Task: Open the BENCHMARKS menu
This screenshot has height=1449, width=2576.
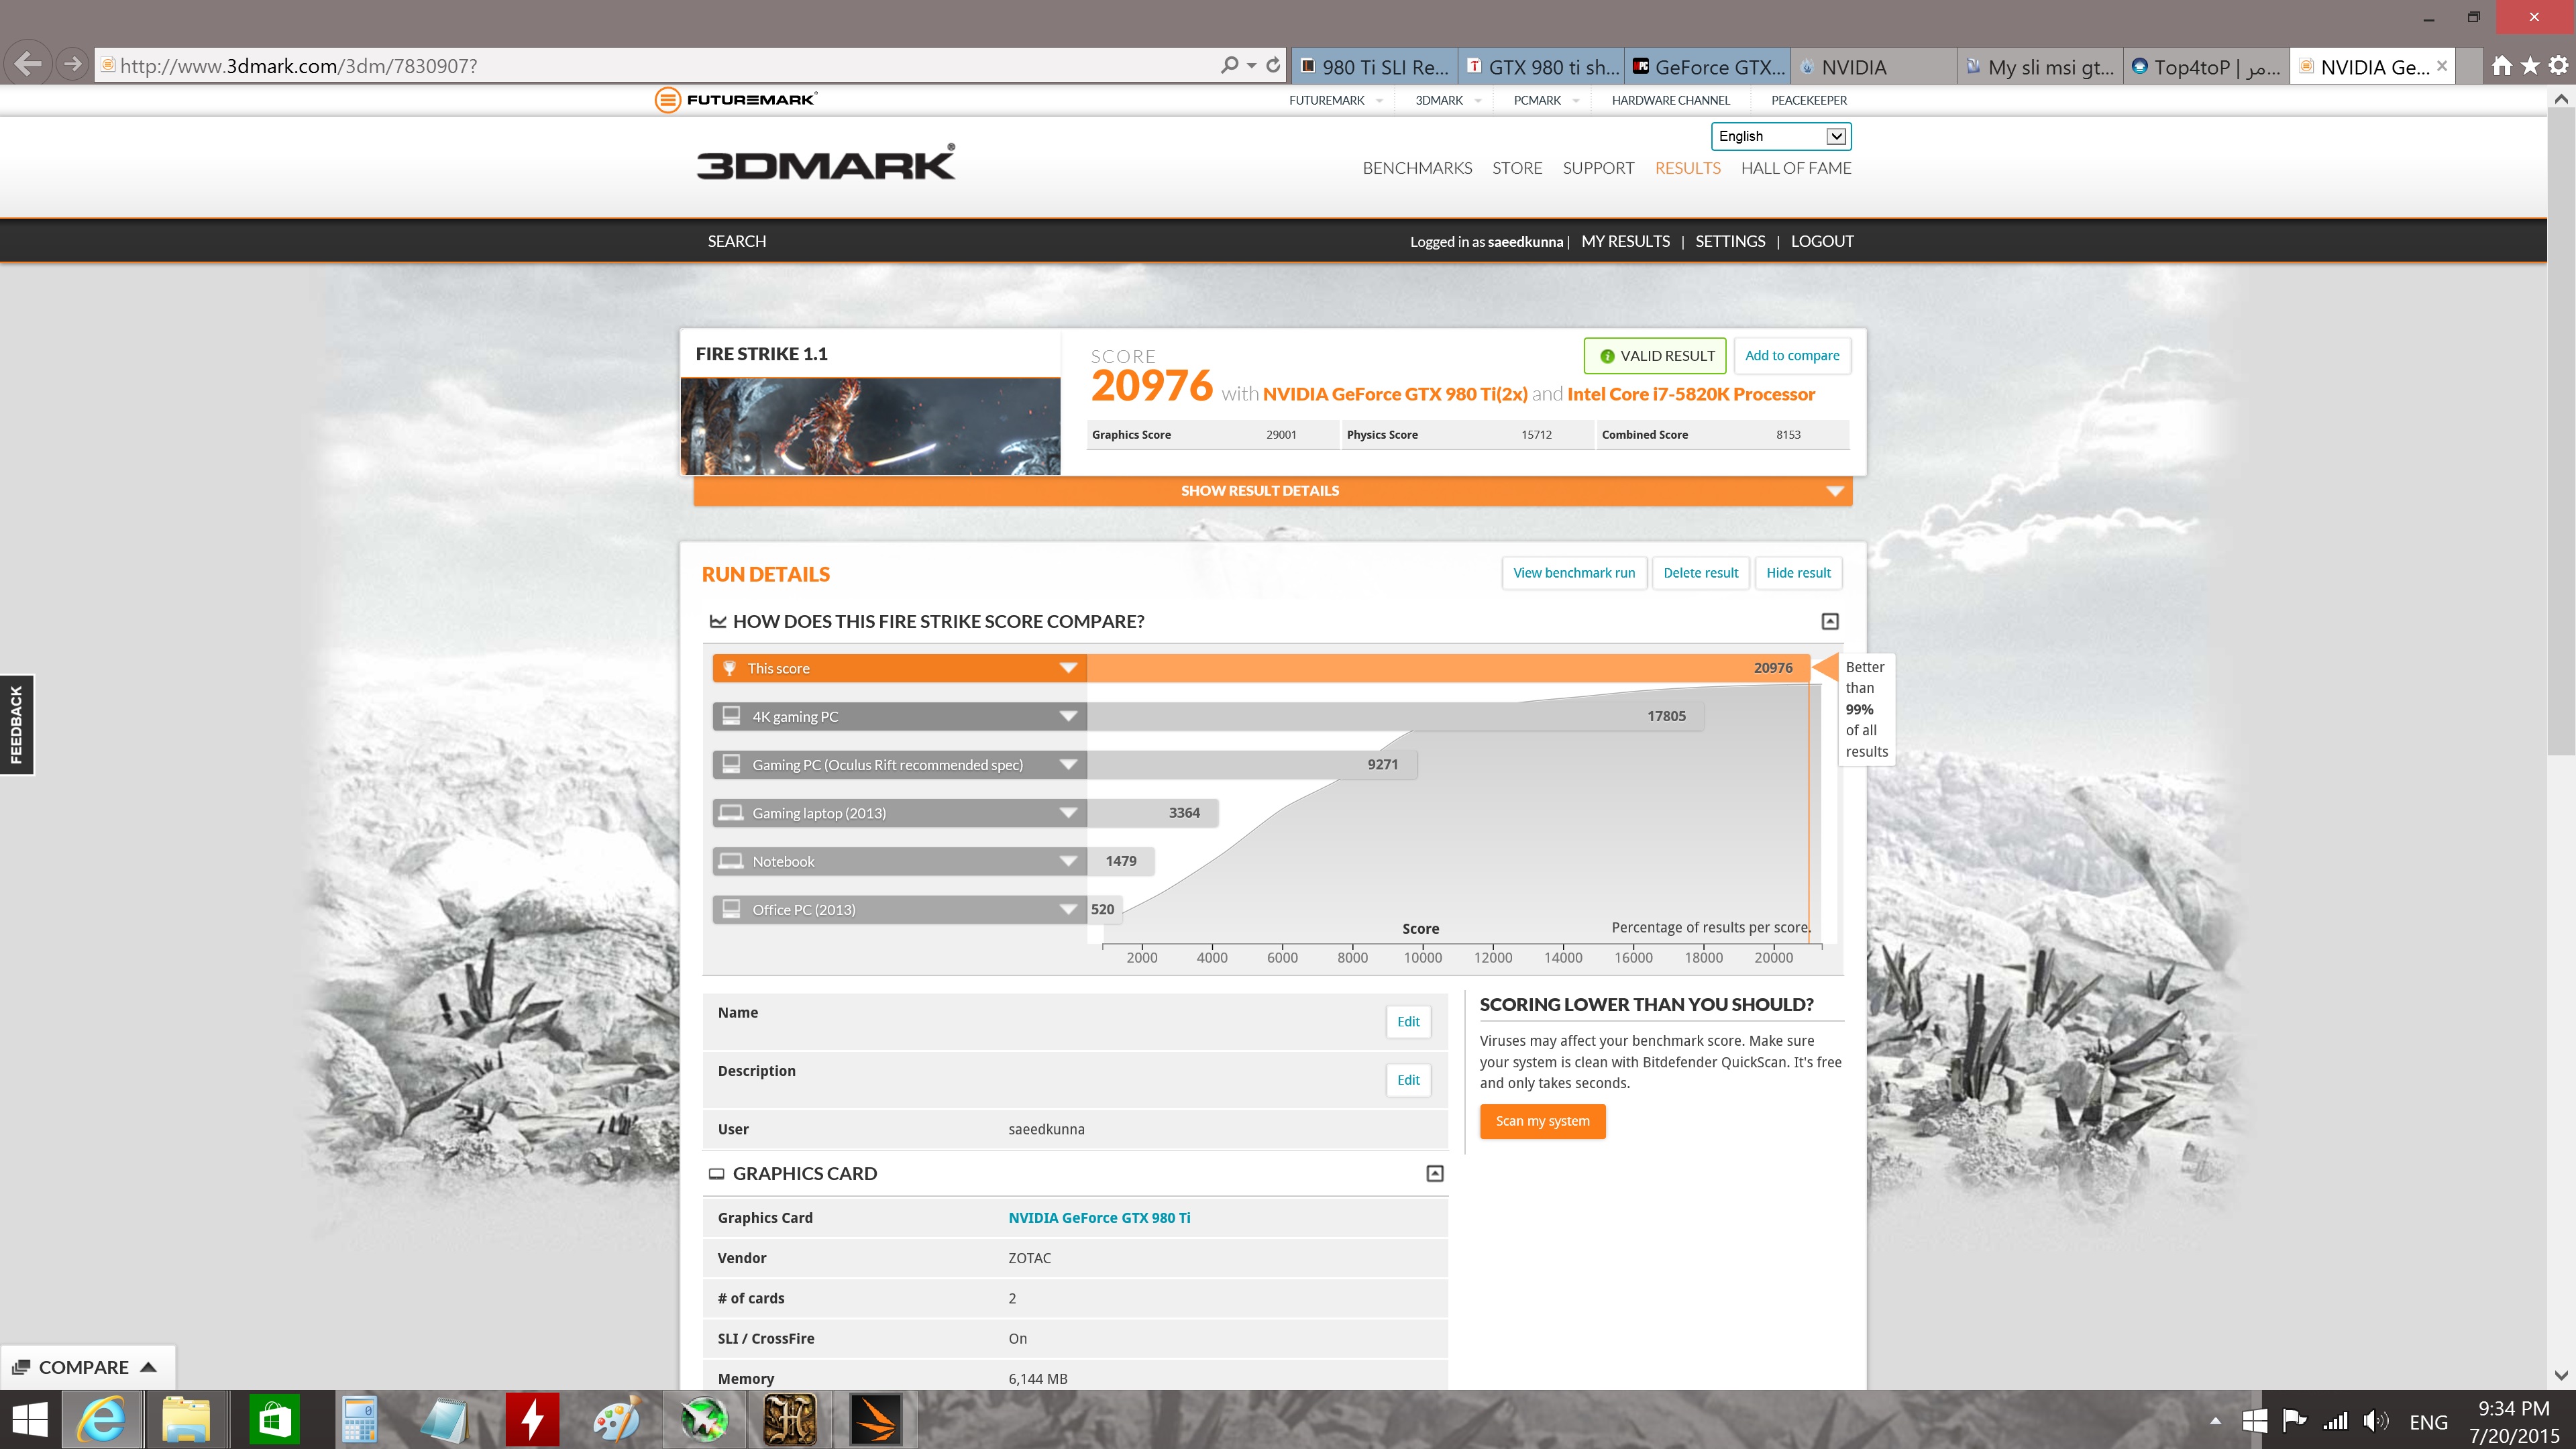Action: click(1417, 168)
